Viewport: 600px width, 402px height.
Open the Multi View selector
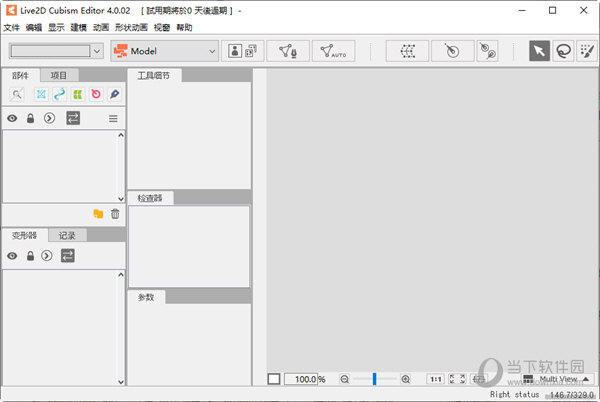[x=558, y=379]
